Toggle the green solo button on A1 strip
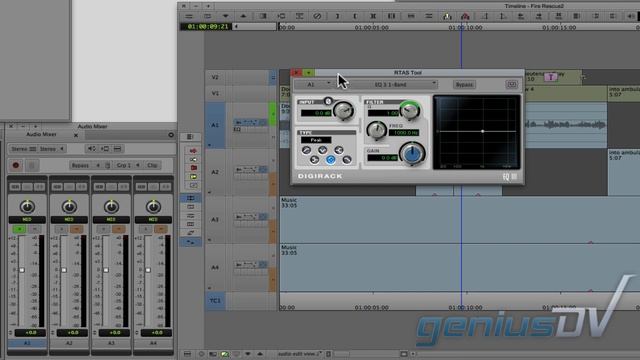640x360 pixels. point(19,229)
